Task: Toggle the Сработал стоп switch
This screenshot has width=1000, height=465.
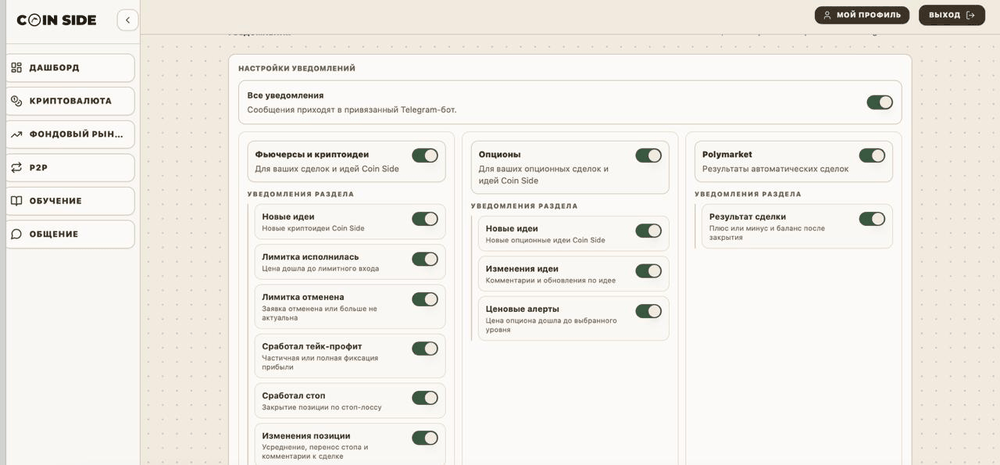Action: point(425,398)
